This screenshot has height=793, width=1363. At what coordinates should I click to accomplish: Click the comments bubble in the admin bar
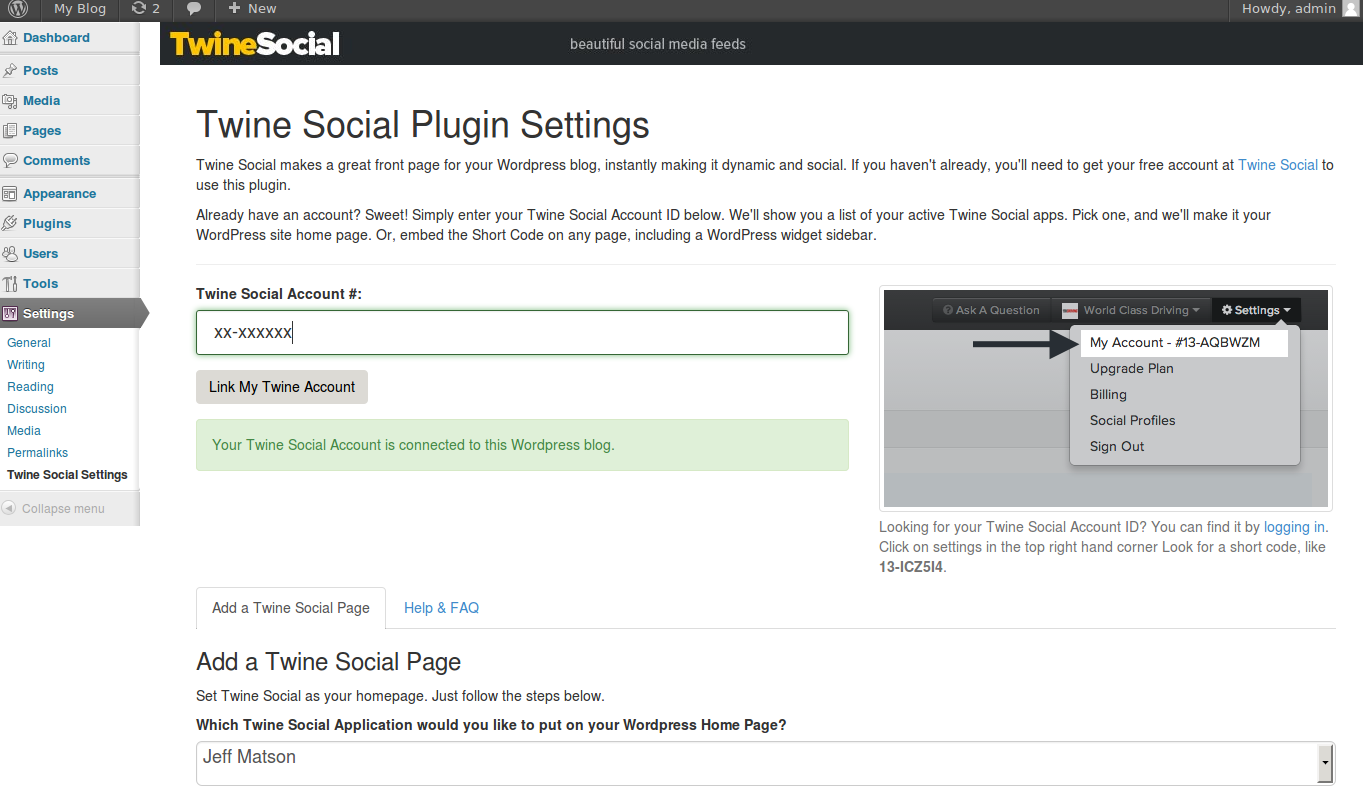click(193, 9)
